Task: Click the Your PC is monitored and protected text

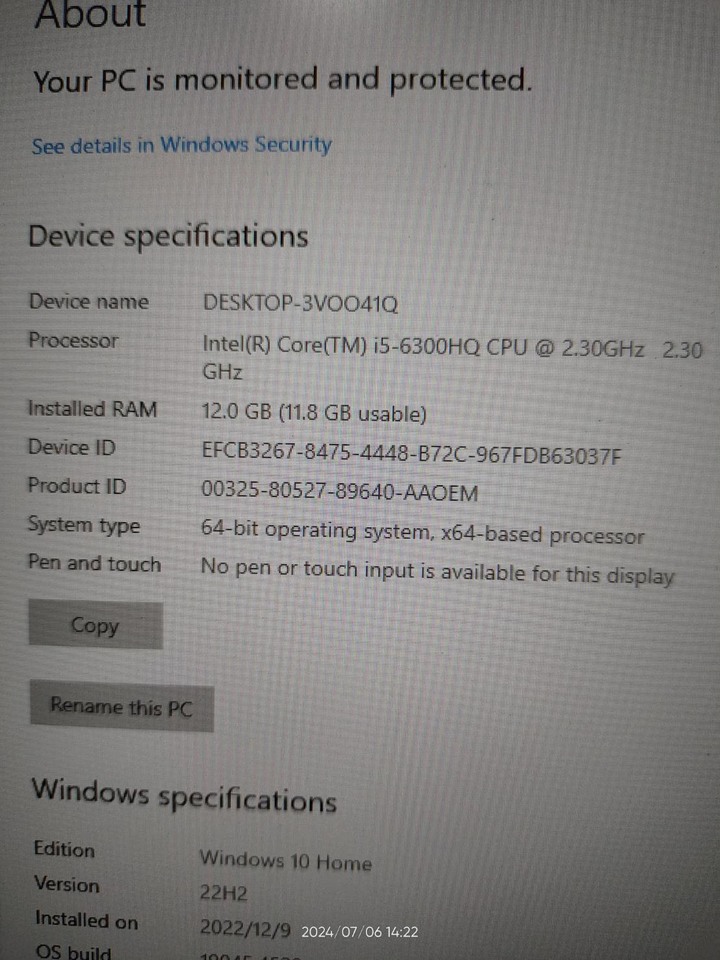Action: point(282,80)
